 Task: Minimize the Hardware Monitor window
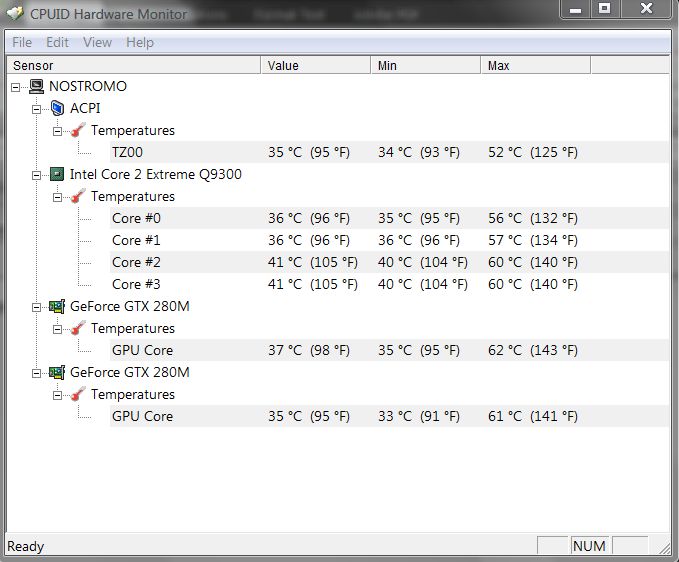tap(576, 10)
